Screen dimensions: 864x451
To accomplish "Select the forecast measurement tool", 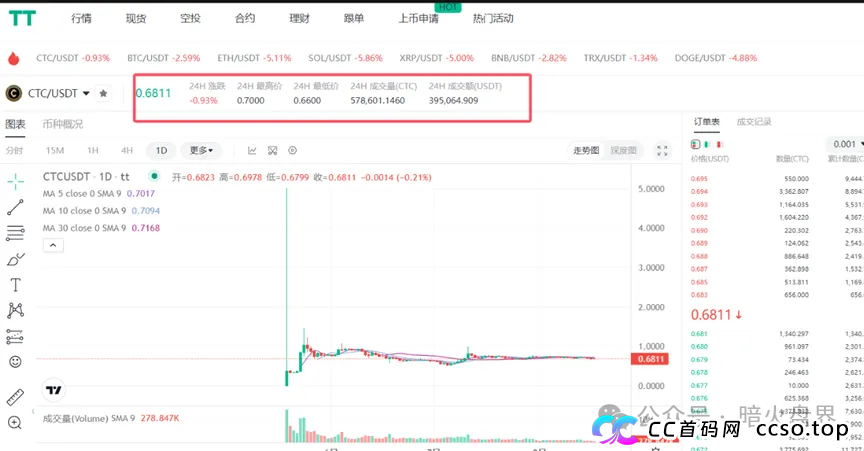I will pyautogui.click(x=15, y=336).
